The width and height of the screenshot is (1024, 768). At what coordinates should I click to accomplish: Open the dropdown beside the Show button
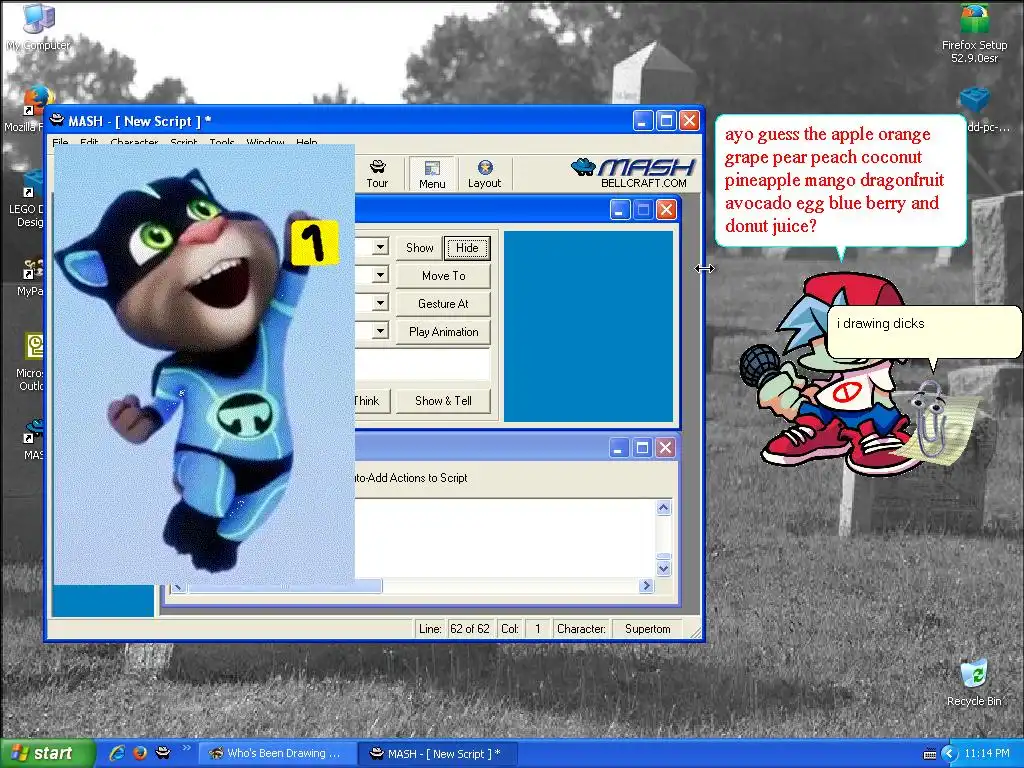[379, 247]
